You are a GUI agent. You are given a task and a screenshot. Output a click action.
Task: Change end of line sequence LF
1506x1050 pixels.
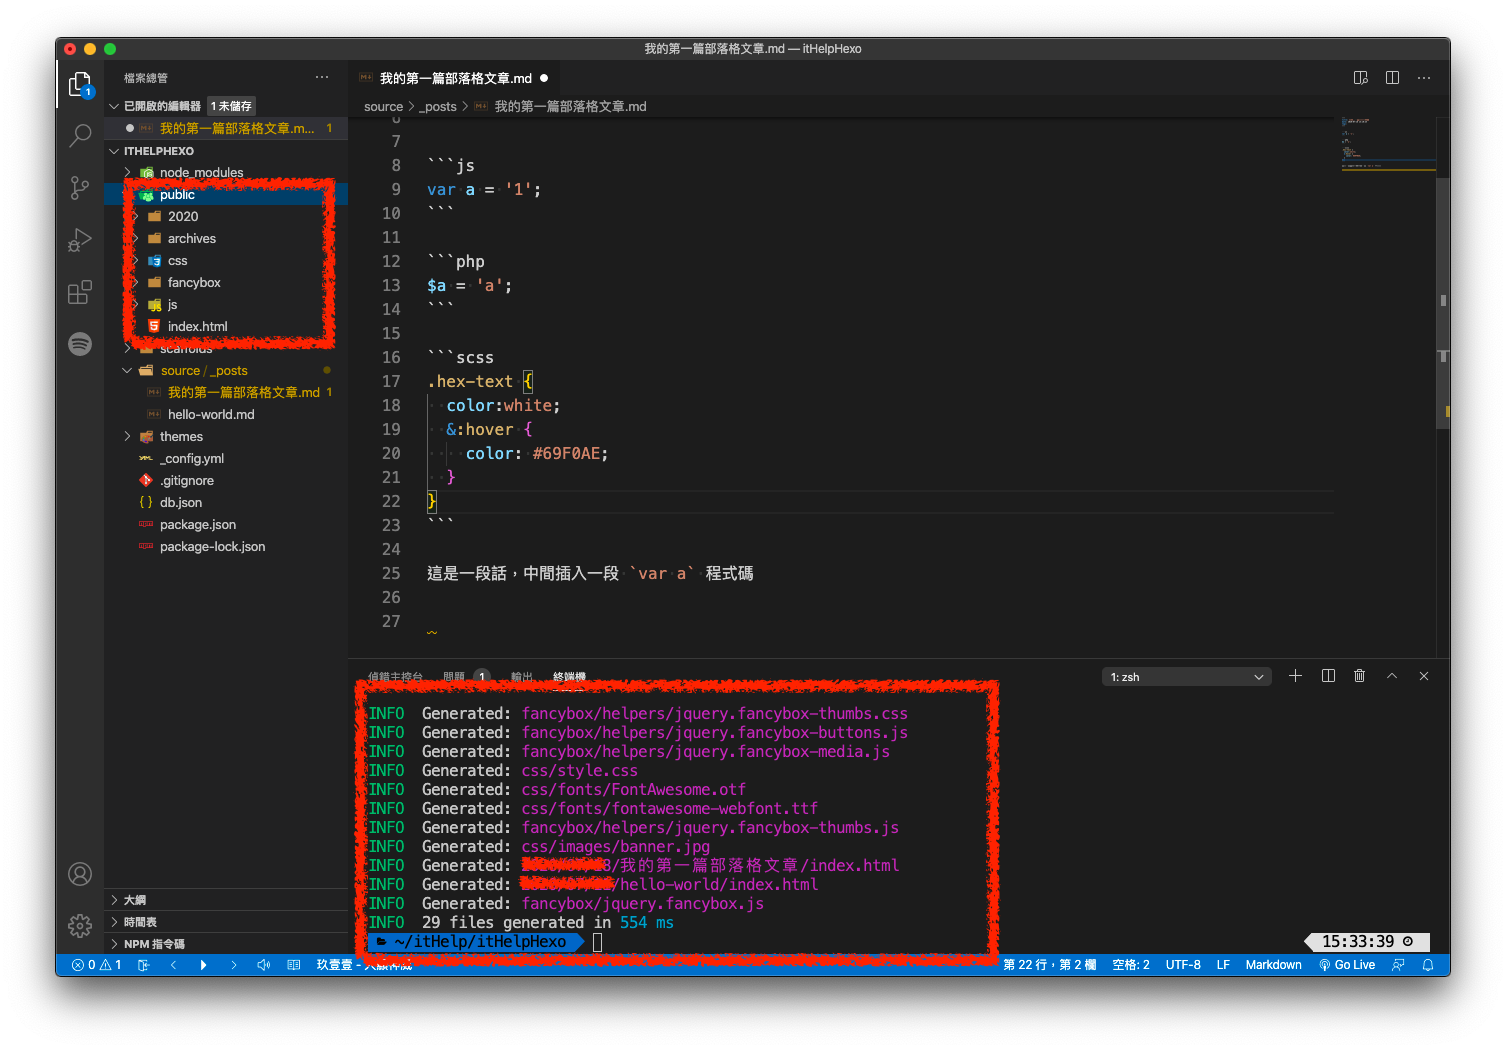[1223, 965]
